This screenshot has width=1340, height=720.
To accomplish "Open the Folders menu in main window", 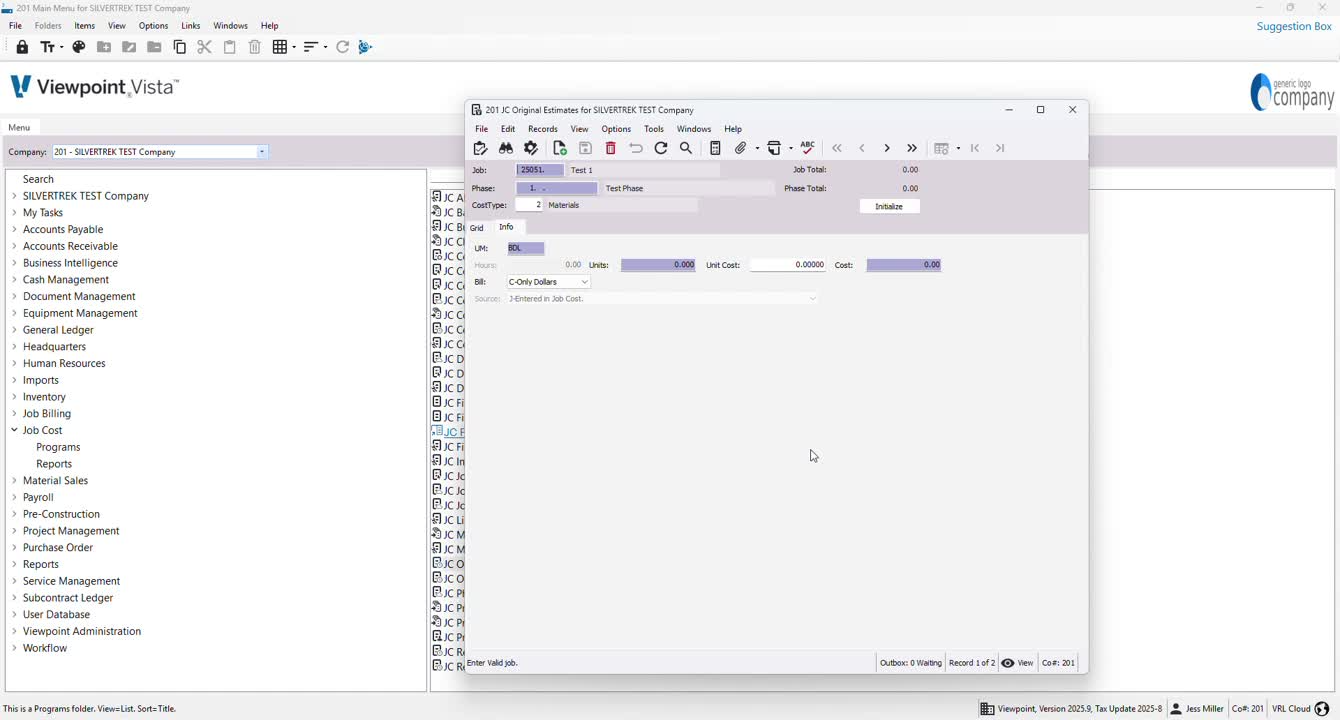I will [48, 26].
